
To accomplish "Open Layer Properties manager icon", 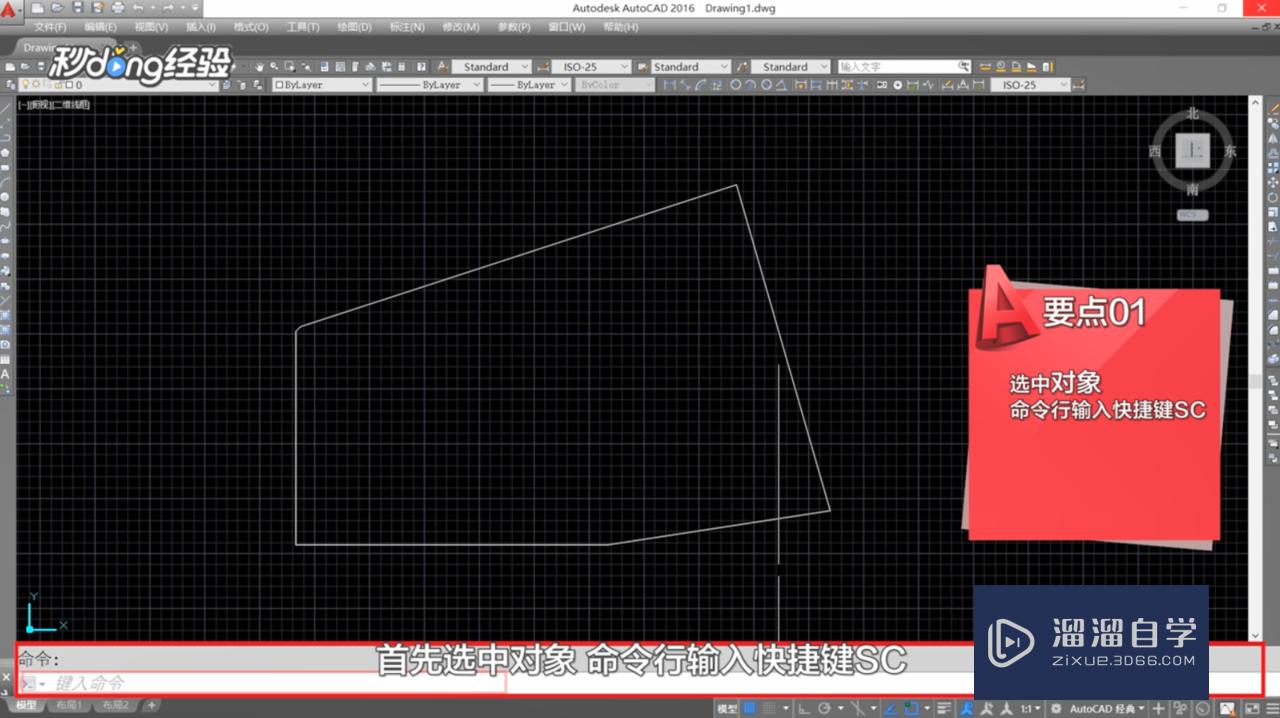I will (x=10, y=85).
